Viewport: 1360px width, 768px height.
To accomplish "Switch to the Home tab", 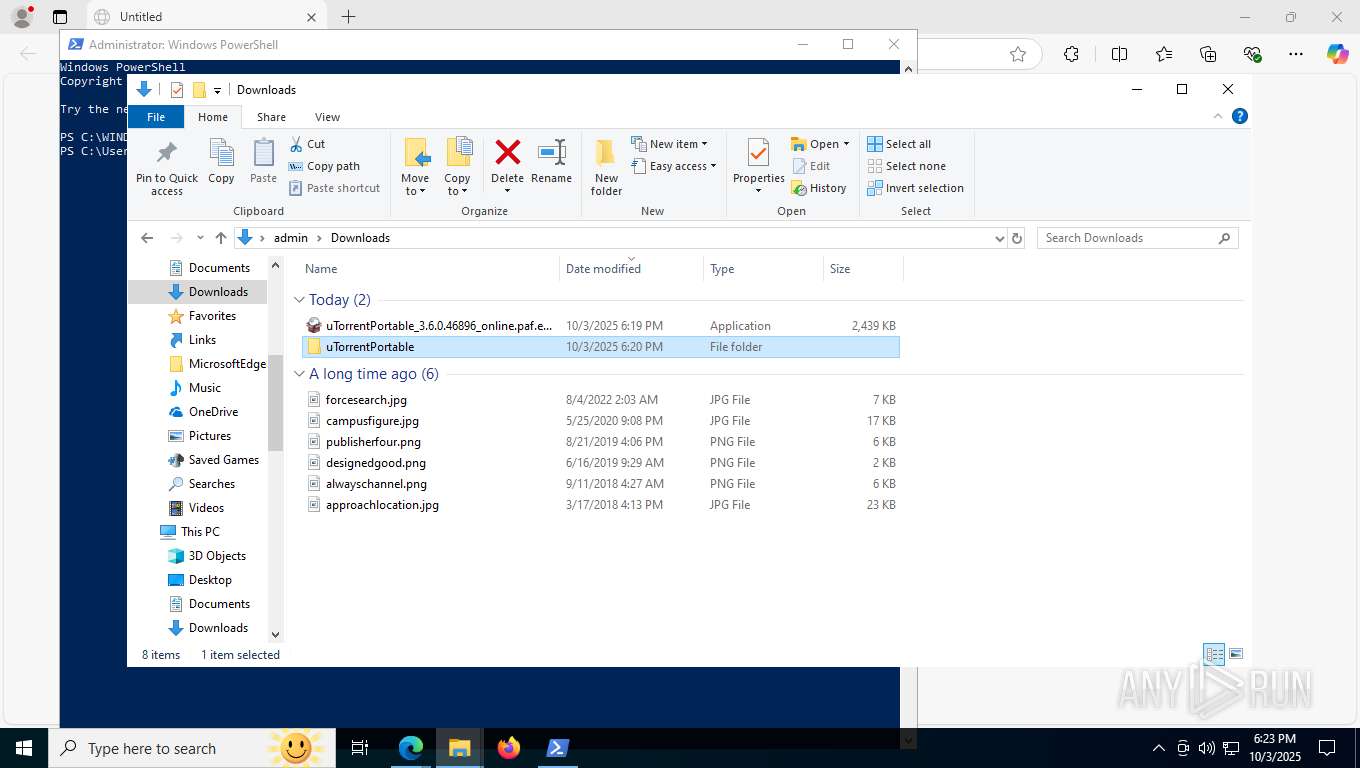I will click(x=213, y=117).
